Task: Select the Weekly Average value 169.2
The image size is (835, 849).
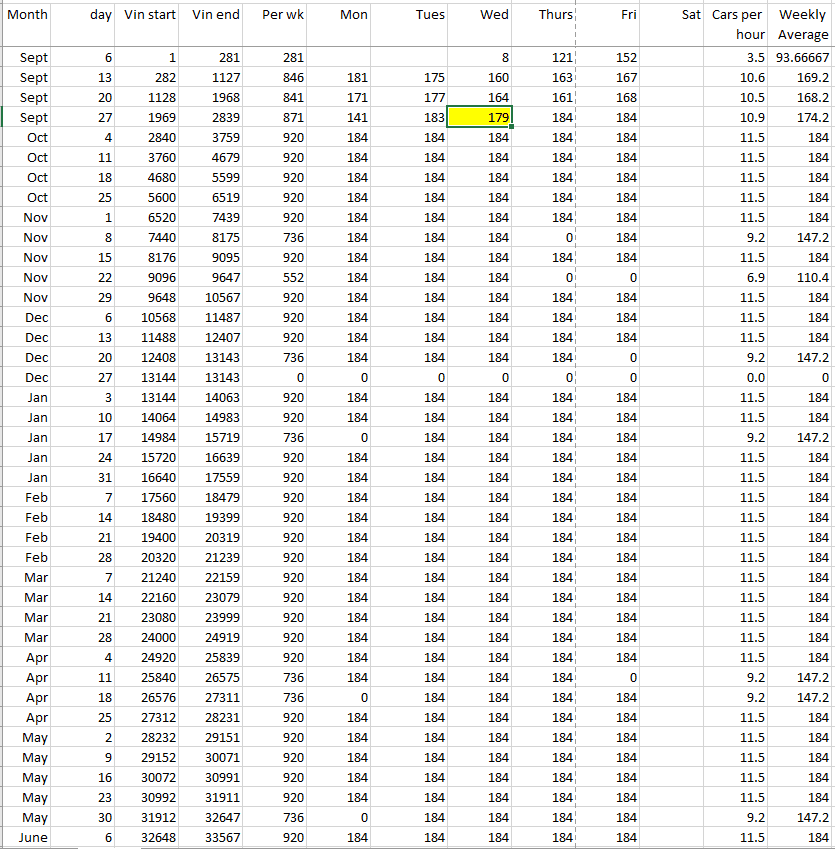Action: click(x=802, y=77)
